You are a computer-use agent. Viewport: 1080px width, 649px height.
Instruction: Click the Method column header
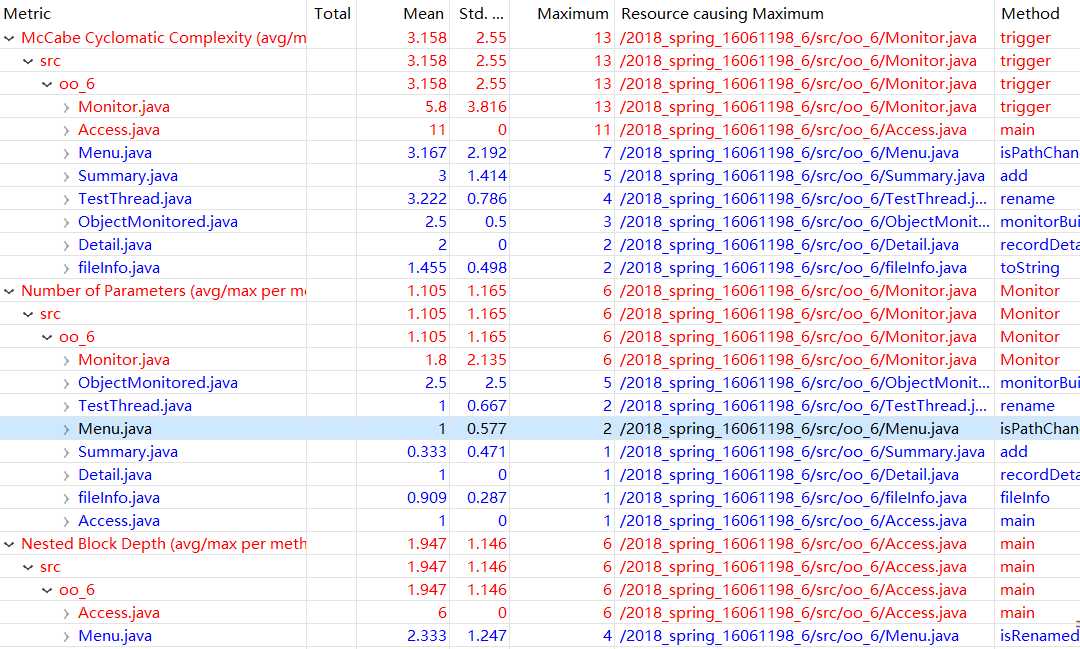(x=1030, y=14)
